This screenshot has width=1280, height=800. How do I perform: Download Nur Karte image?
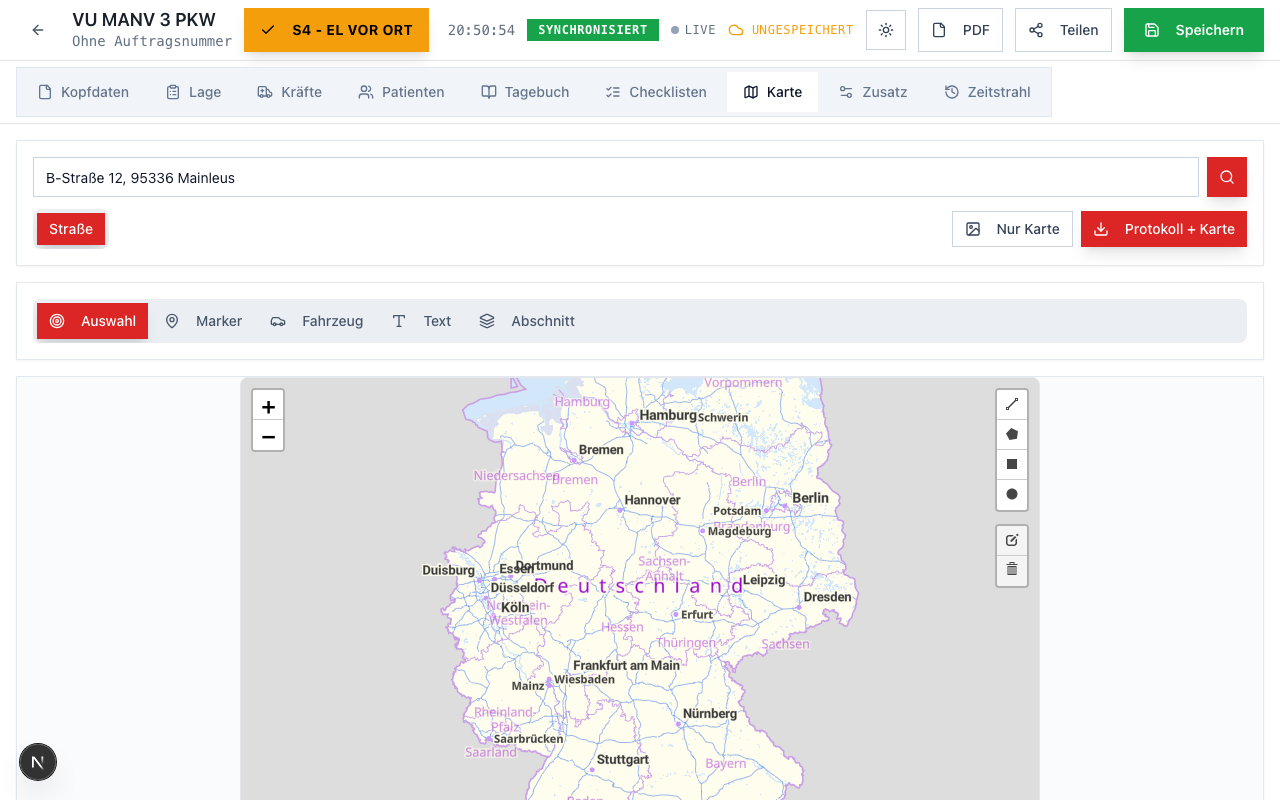[x=1012, y=229]
